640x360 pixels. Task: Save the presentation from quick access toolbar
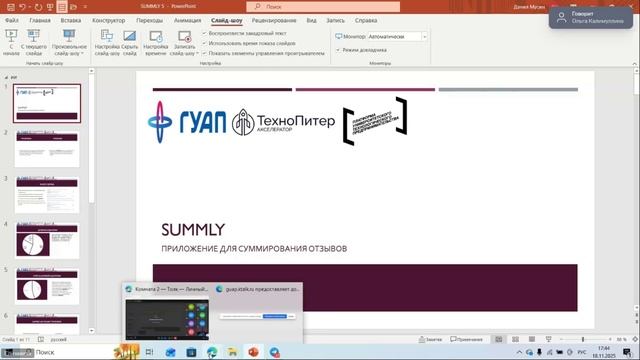tap(11, 7)
